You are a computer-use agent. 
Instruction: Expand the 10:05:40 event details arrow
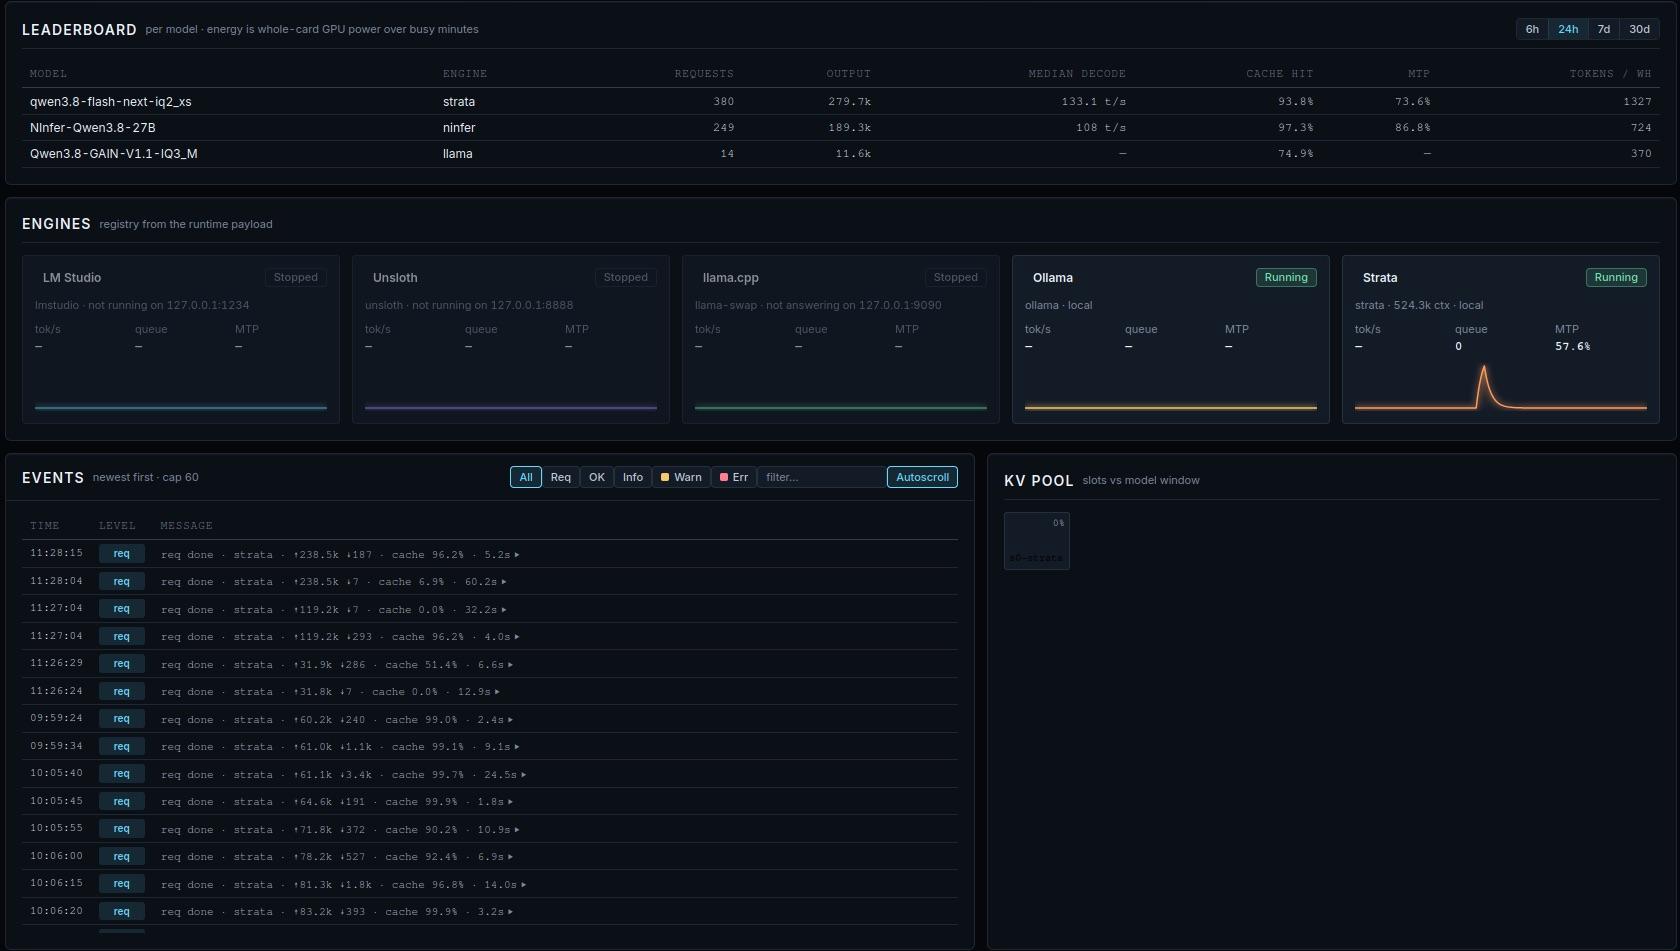524,774
